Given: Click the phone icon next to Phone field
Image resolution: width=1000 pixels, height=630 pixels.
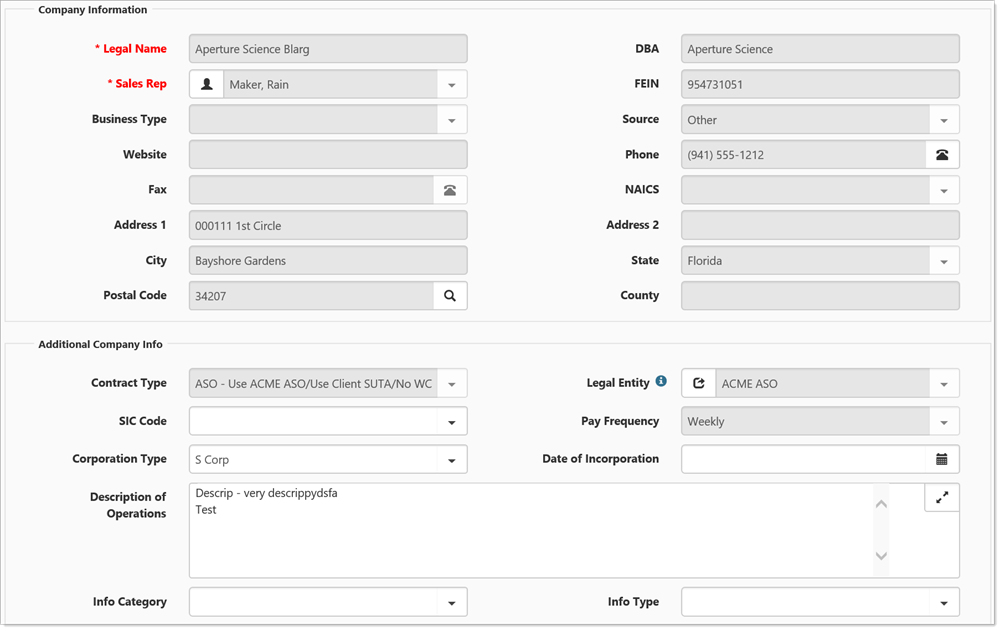Looking at the screenshot, I should coord(942,155).
